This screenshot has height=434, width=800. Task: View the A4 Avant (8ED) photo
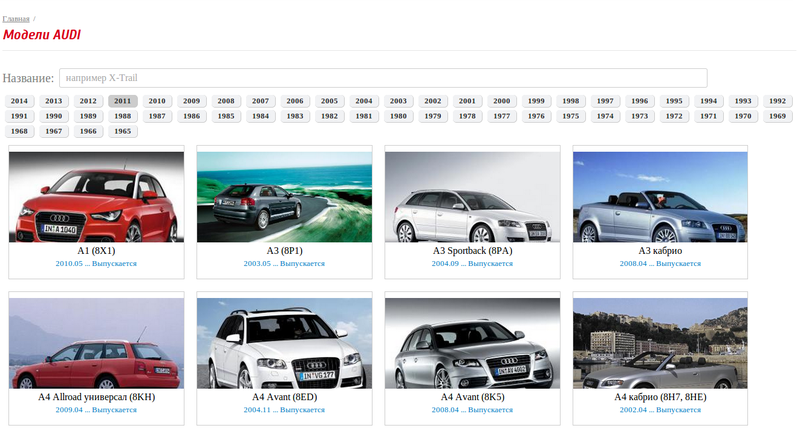284,343
